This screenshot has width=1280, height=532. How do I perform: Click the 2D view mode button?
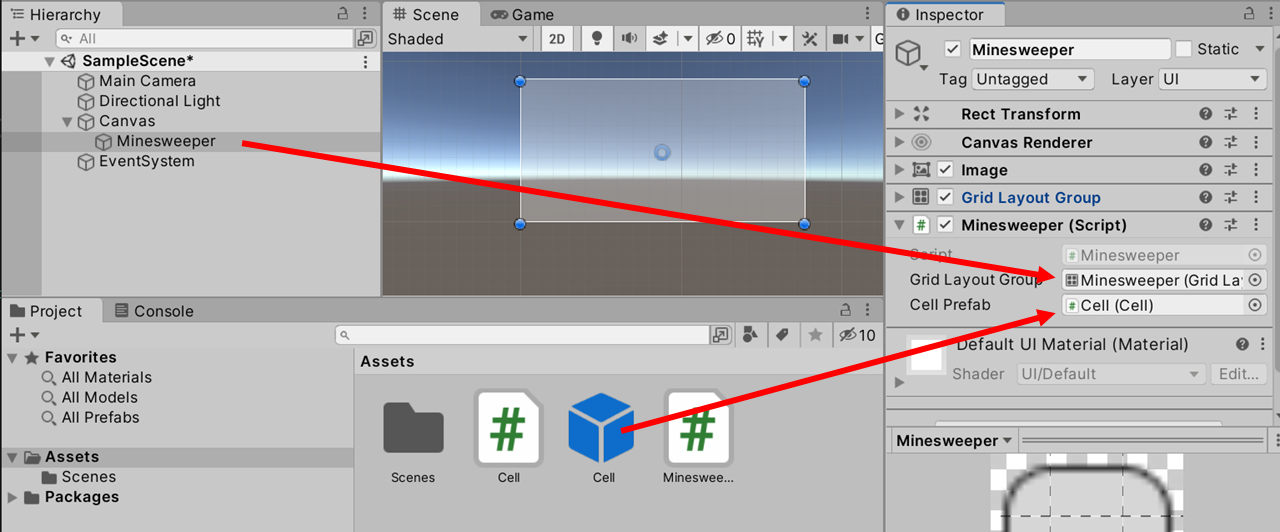(558, 39)
